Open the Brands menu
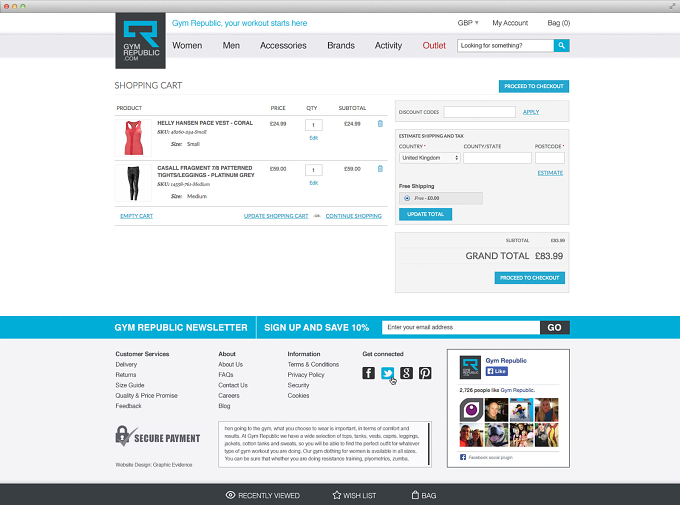 tap(341, 46)
